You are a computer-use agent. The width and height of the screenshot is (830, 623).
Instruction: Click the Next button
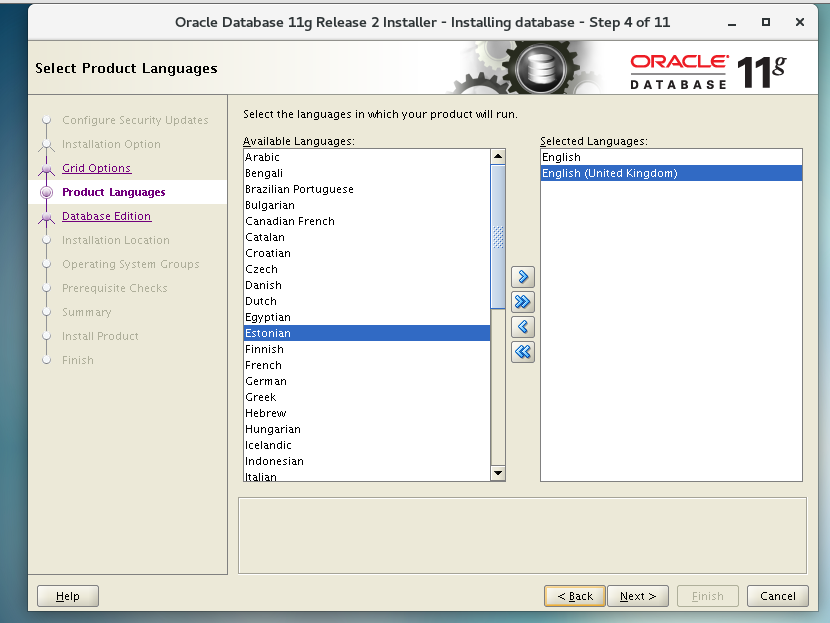point(638,596)
